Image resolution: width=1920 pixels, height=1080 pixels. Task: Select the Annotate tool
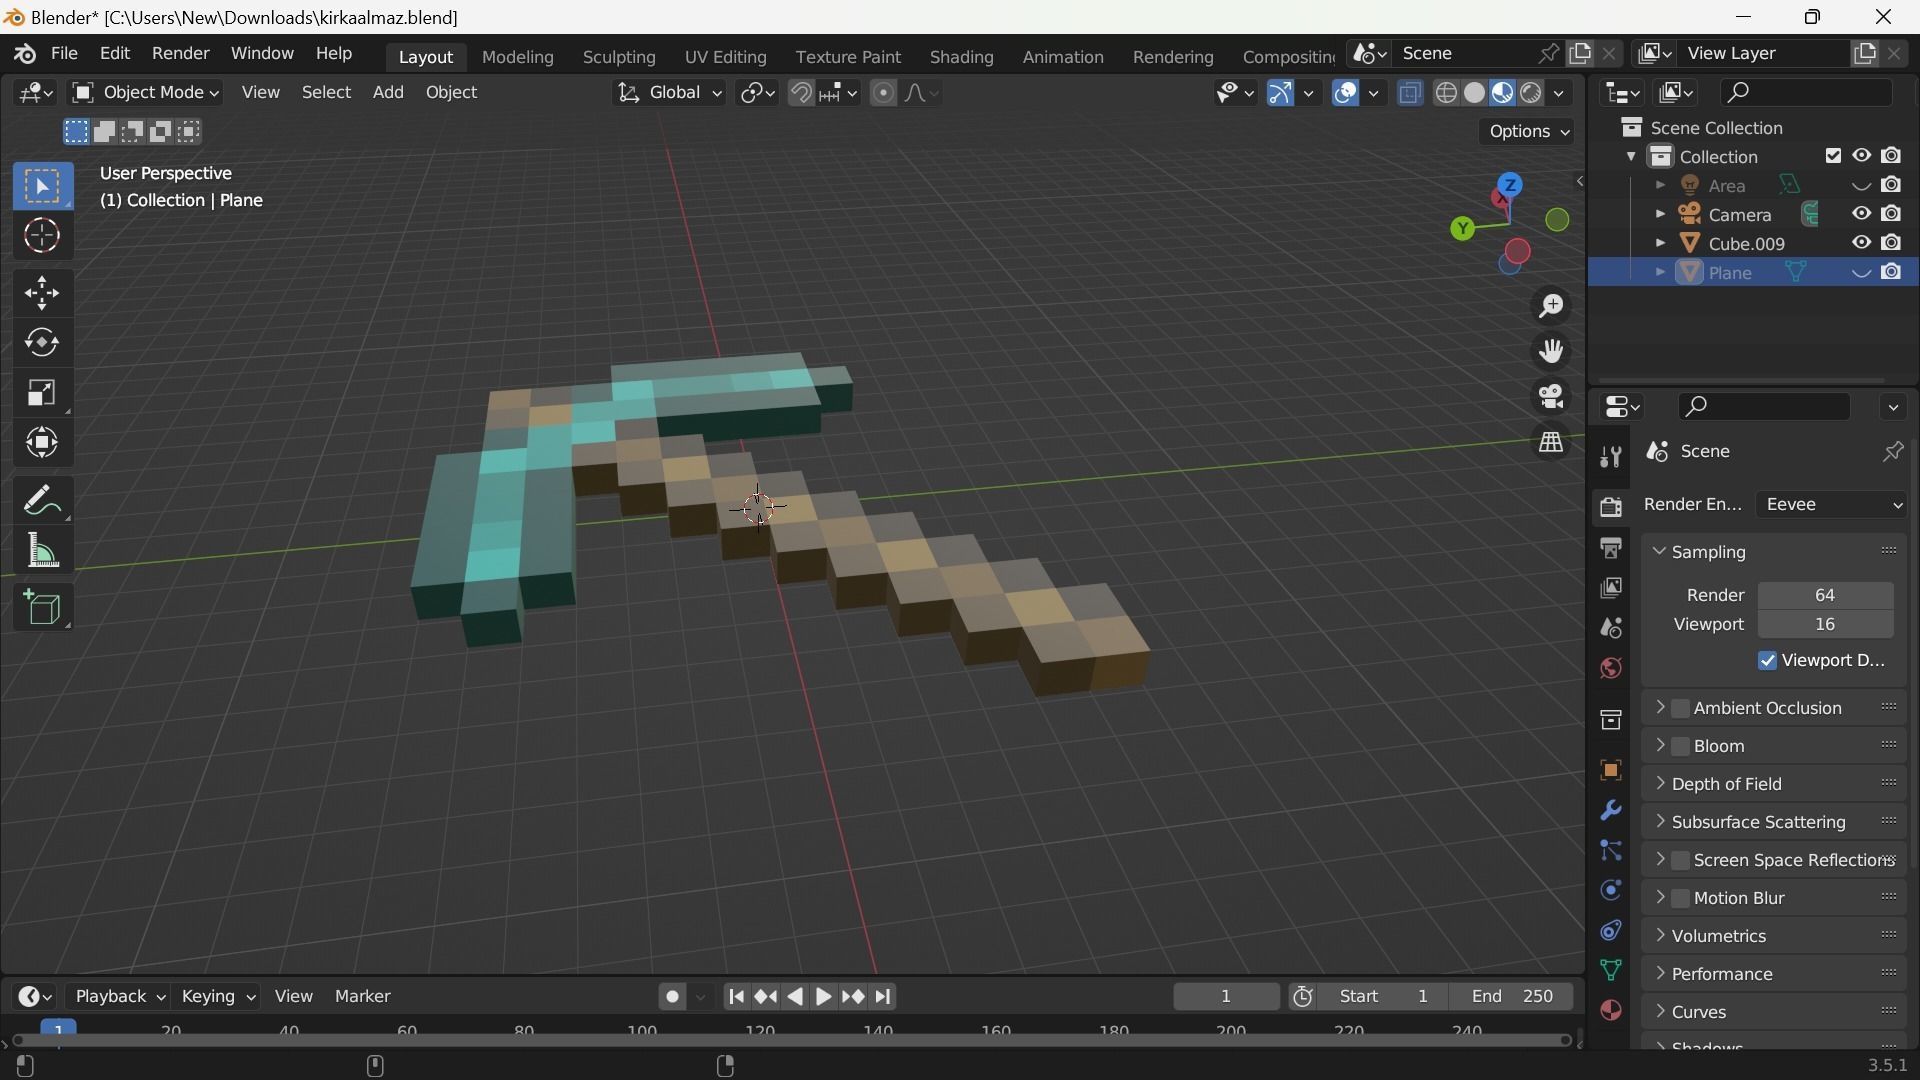pos(42,501)
